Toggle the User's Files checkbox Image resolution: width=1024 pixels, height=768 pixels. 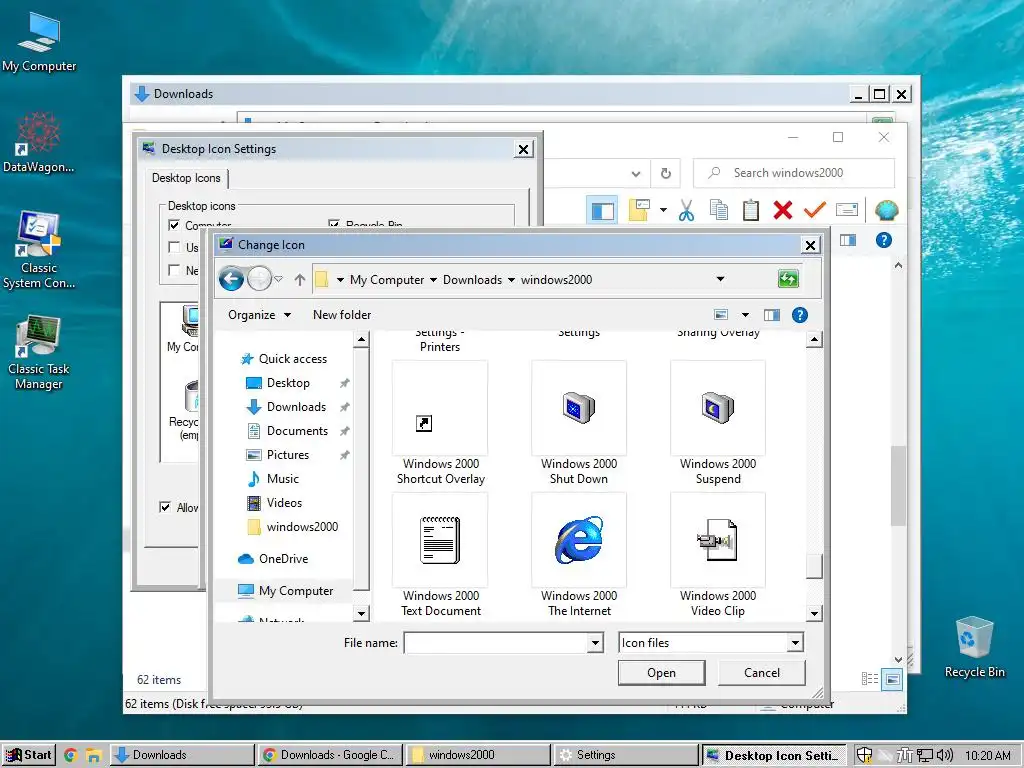174,247
